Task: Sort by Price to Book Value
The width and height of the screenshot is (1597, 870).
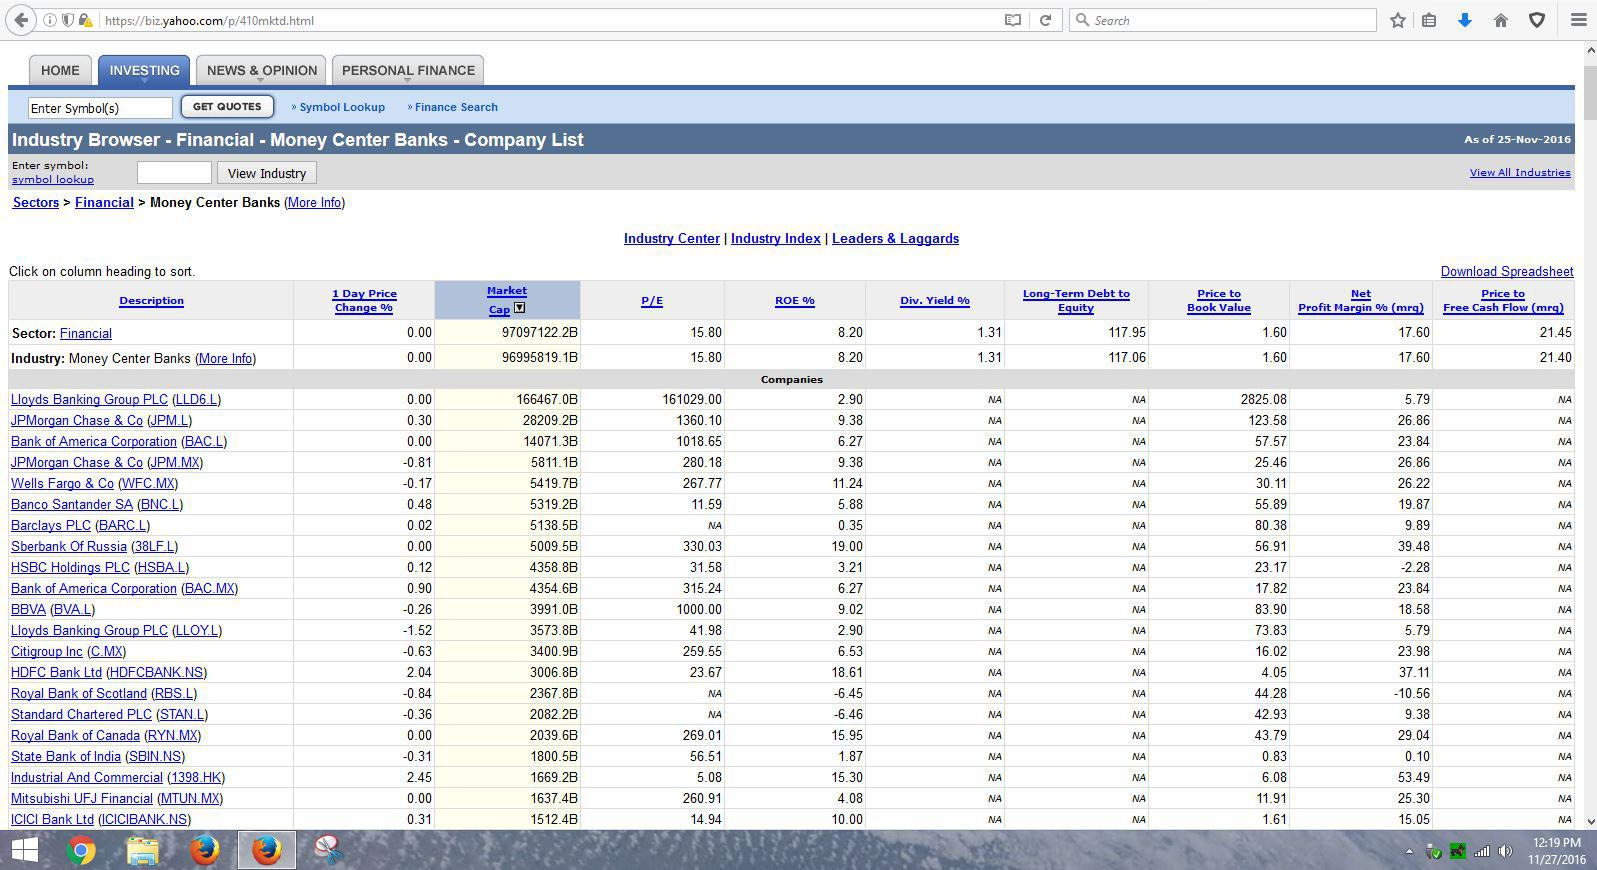Action: pyautogui.click(x=1219, y=300)
